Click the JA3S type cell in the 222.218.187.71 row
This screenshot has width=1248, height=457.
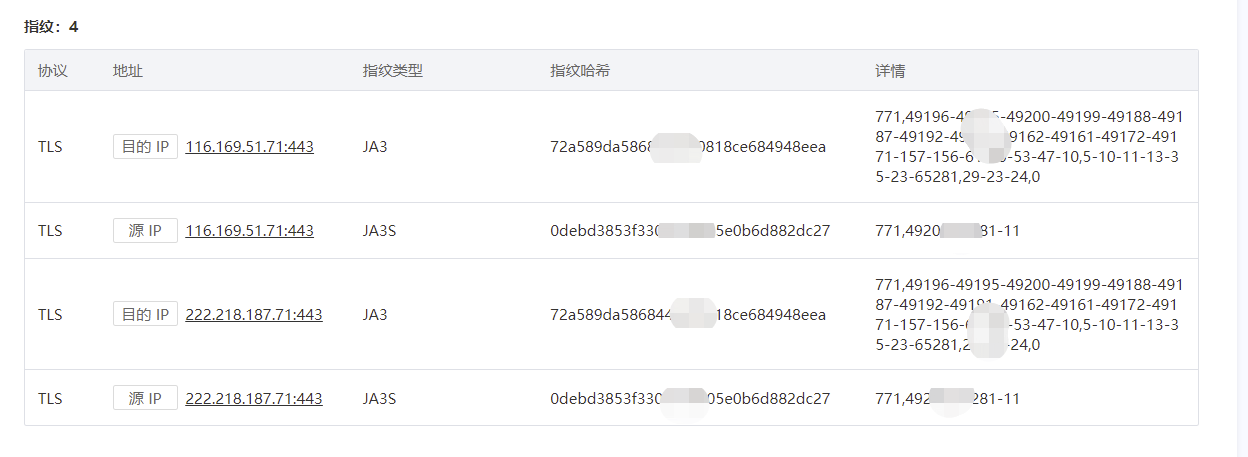click(x=379, y=399)
